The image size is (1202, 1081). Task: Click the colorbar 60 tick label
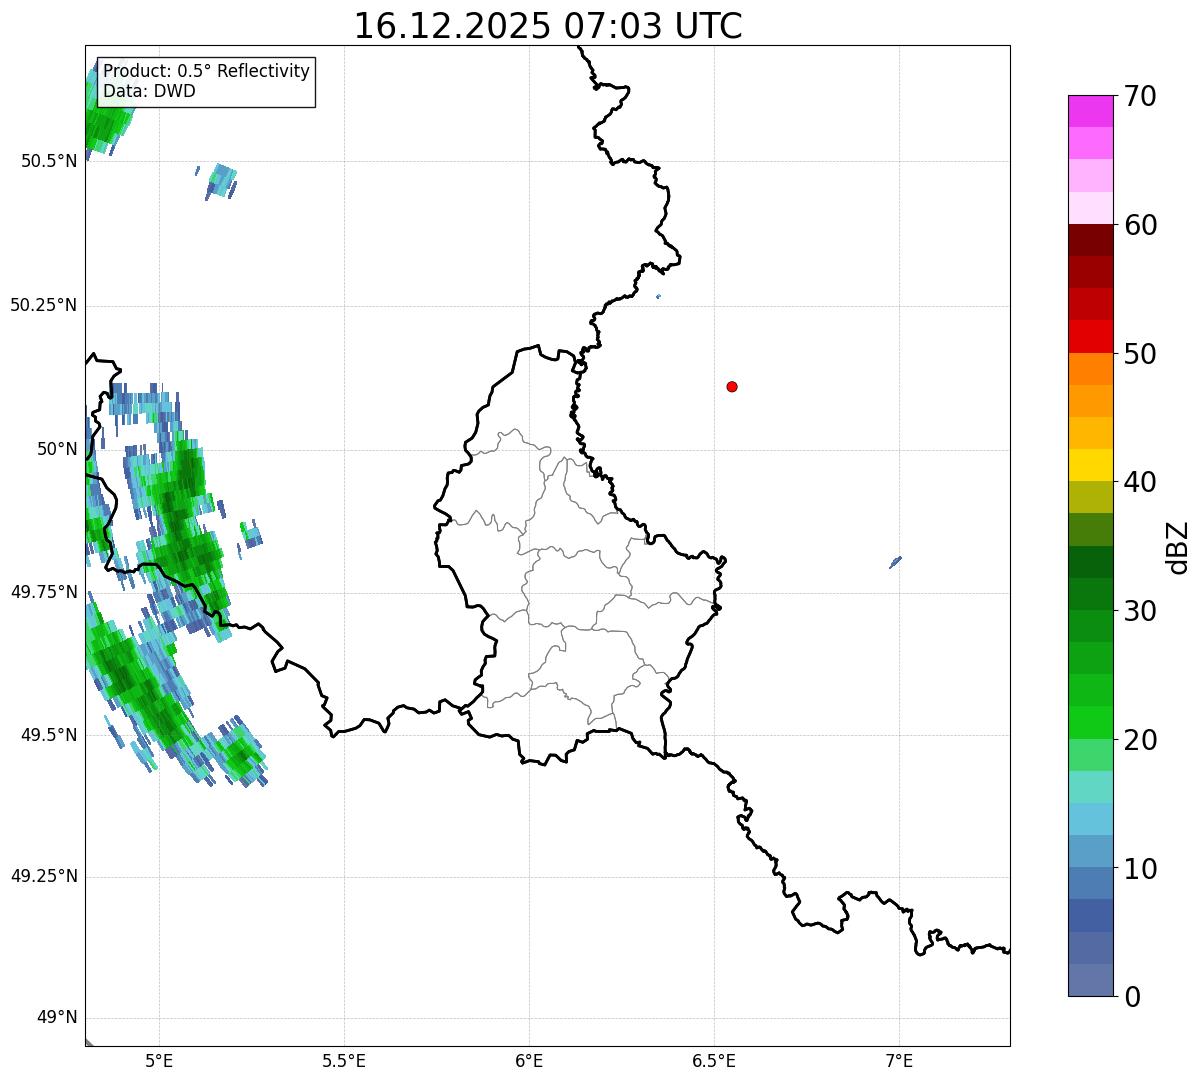[1140, 225]
